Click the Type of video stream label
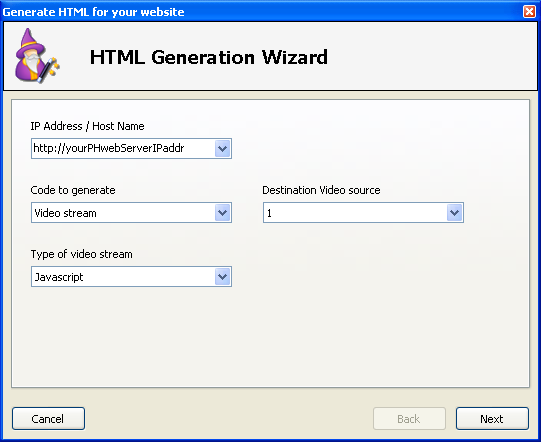This screenshot has width=541, height=442. [x=81, y=254]
